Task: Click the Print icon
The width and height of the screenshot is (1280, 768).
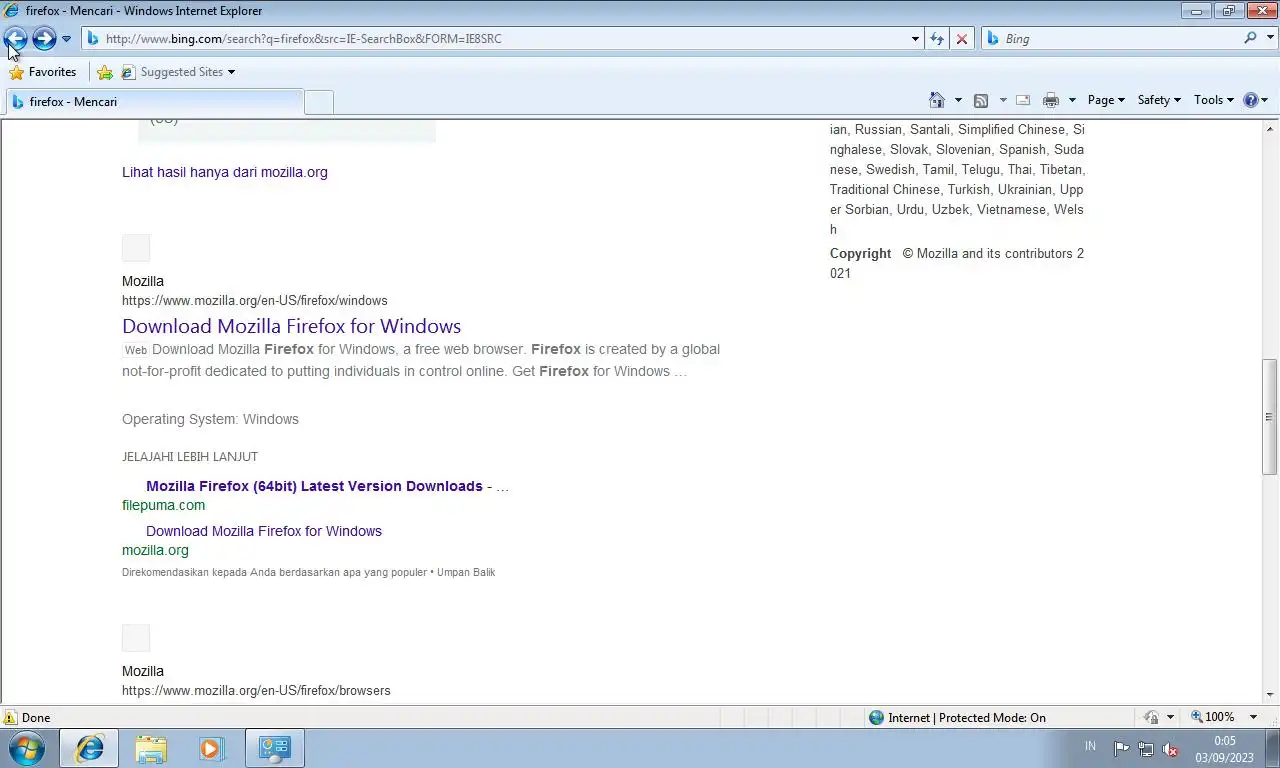Action: [1050, 100]
